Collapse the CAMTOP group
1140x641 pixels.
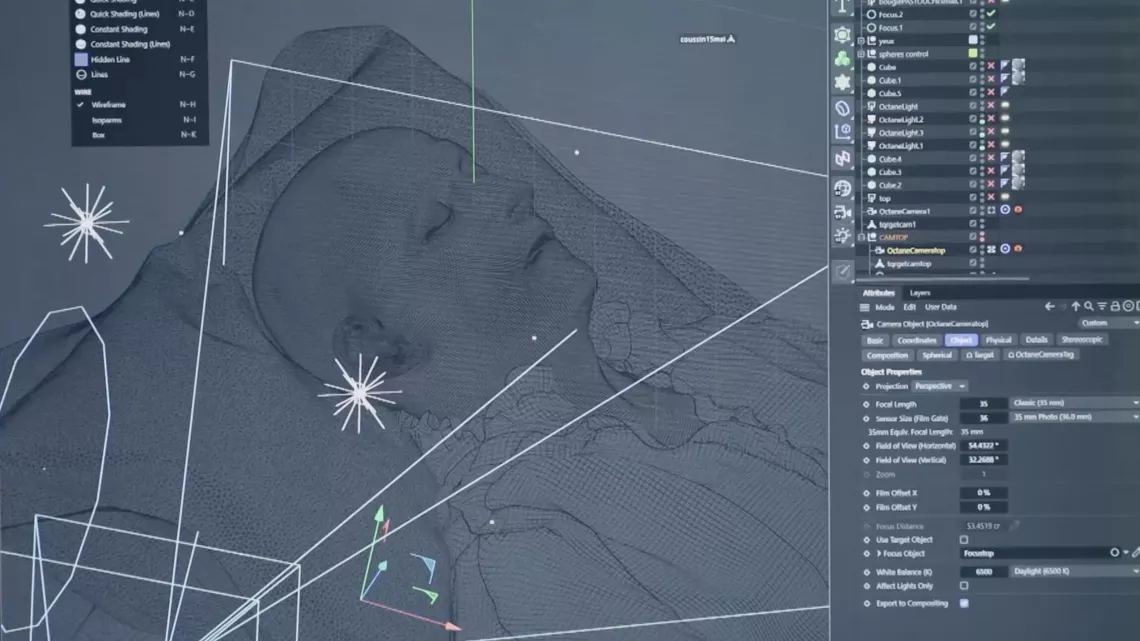coord(862,237)
